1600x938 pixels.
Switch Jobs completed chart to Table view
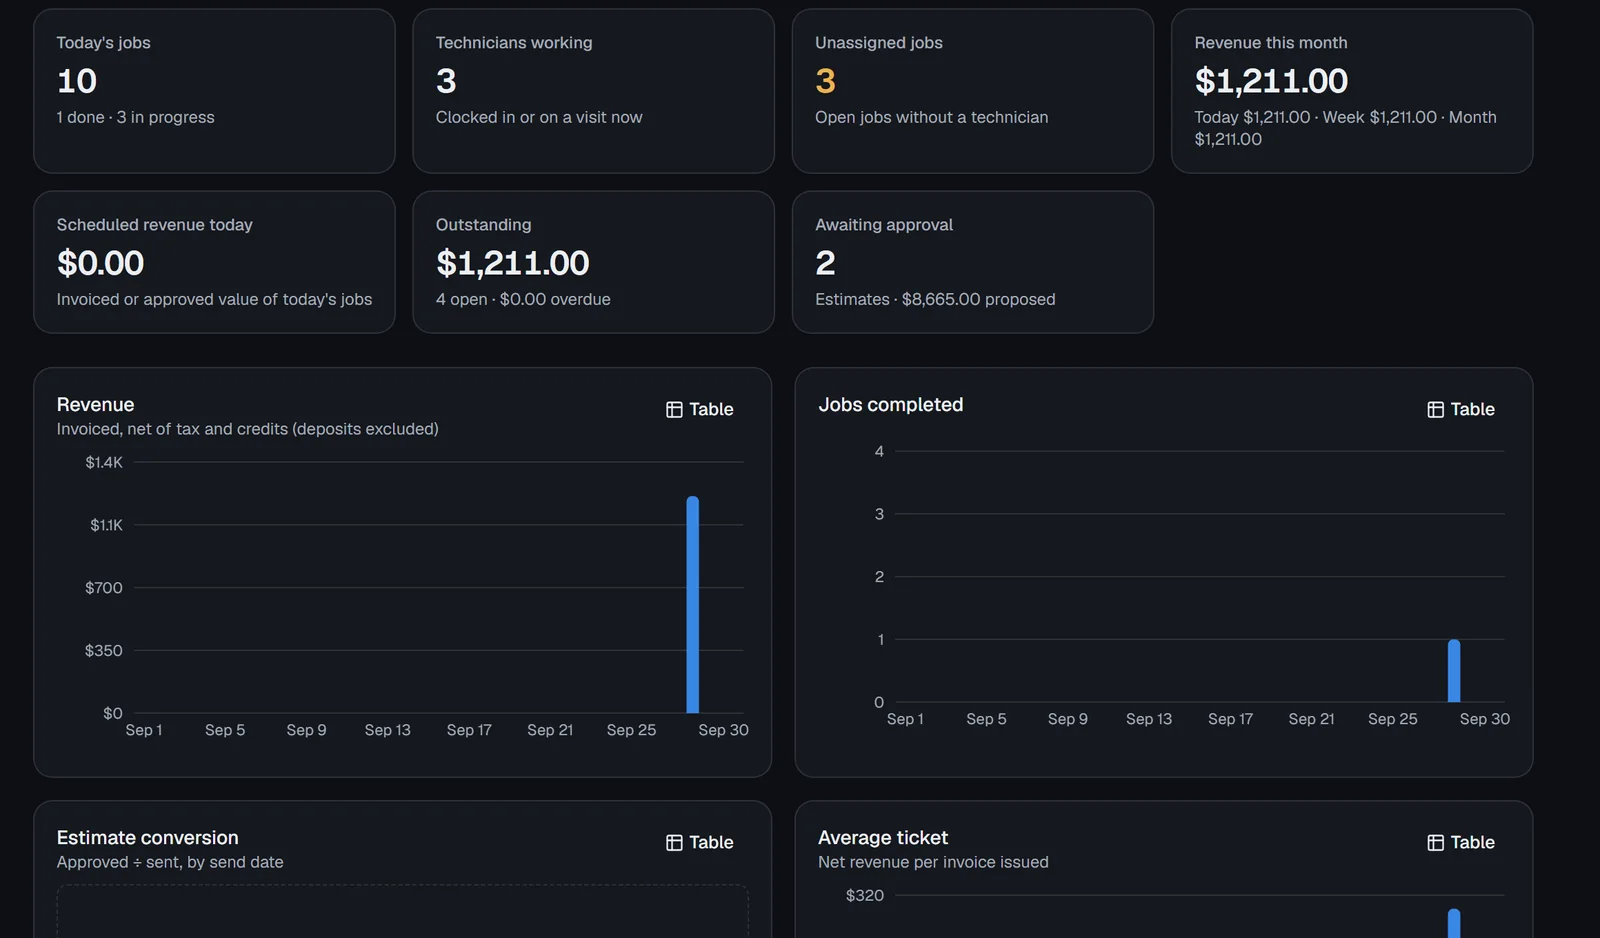1461,410
